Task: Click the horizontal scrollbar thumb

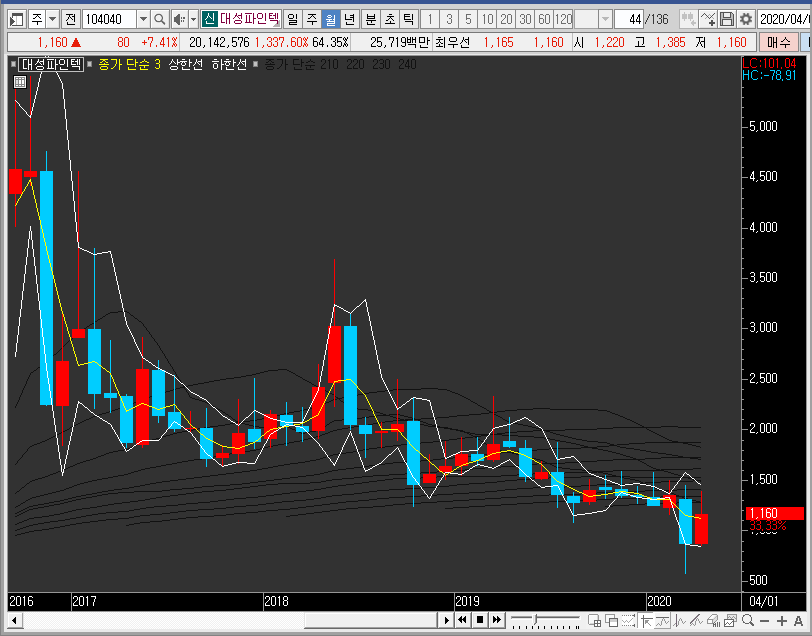Action: [x=371, y=619]
